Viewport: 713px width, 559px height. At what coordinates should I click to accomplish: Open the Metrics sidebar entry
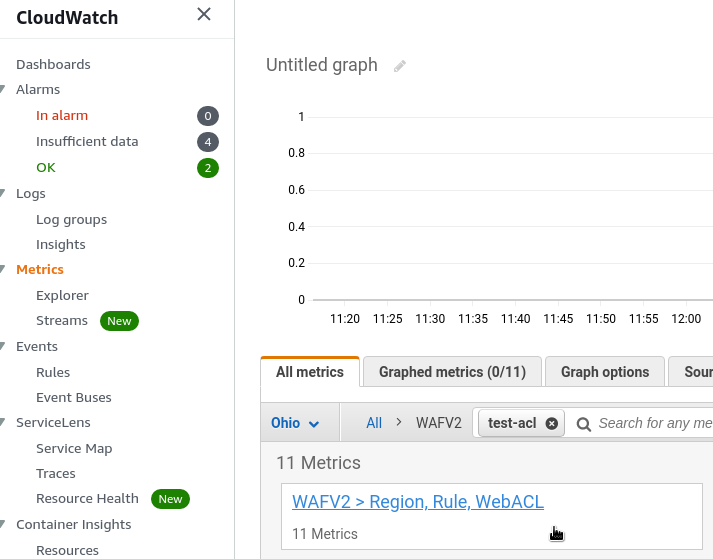40,269
